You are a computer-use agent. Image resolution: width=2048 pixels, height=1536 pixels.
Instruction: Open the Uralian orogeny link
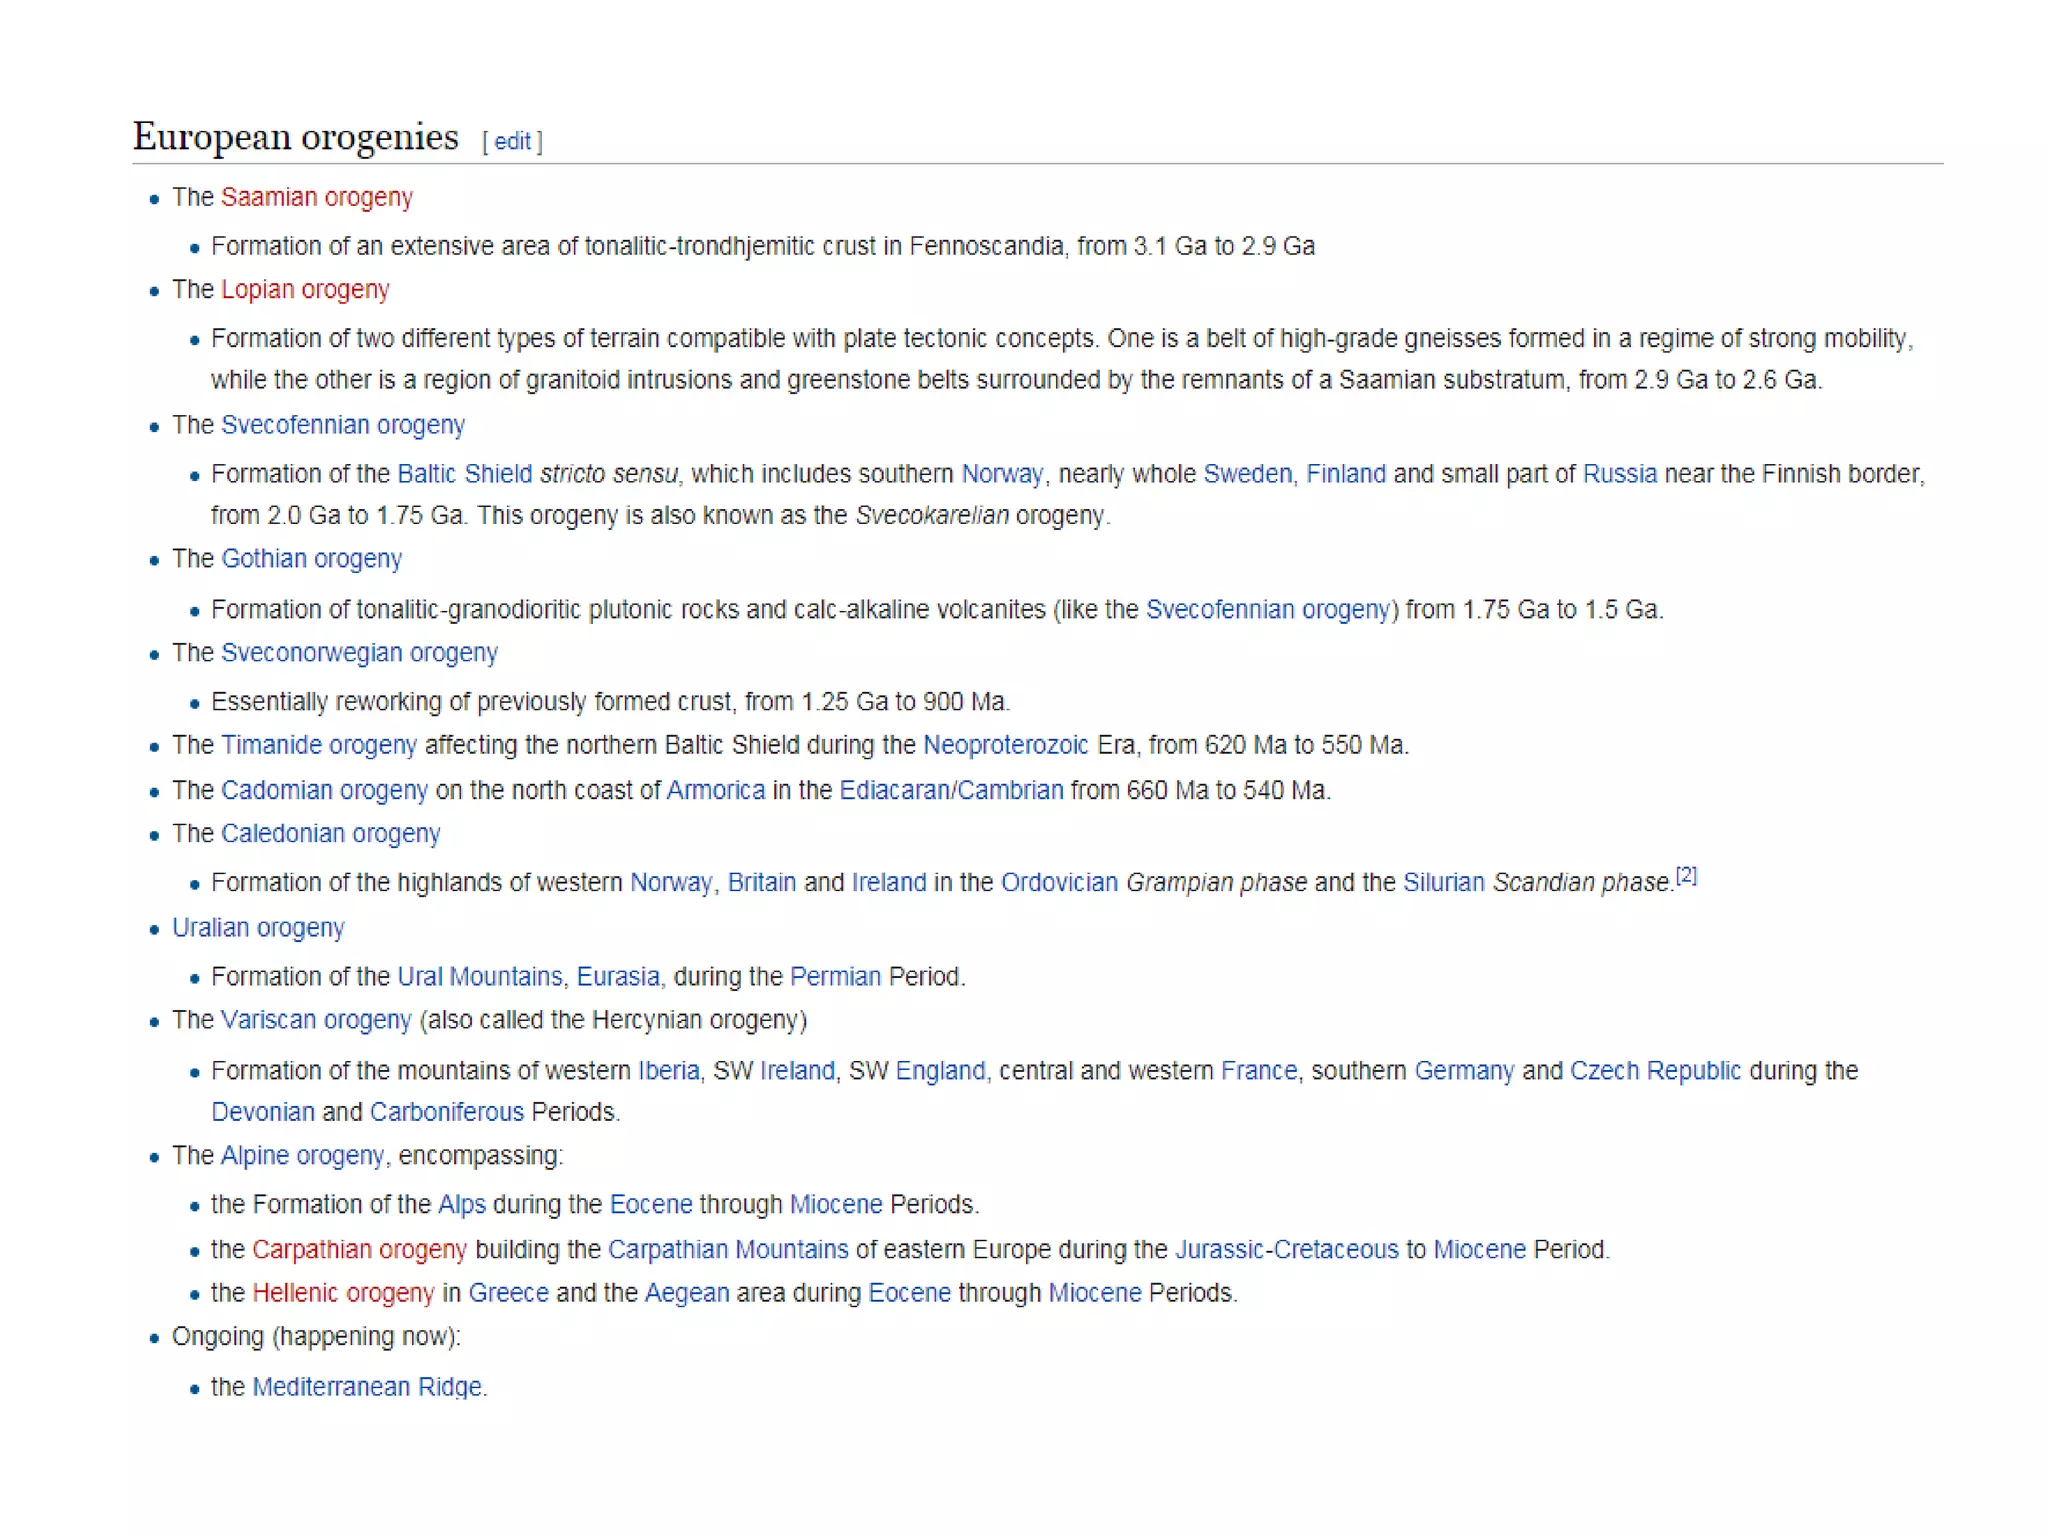pyautogui.click(x=258, y=928)
